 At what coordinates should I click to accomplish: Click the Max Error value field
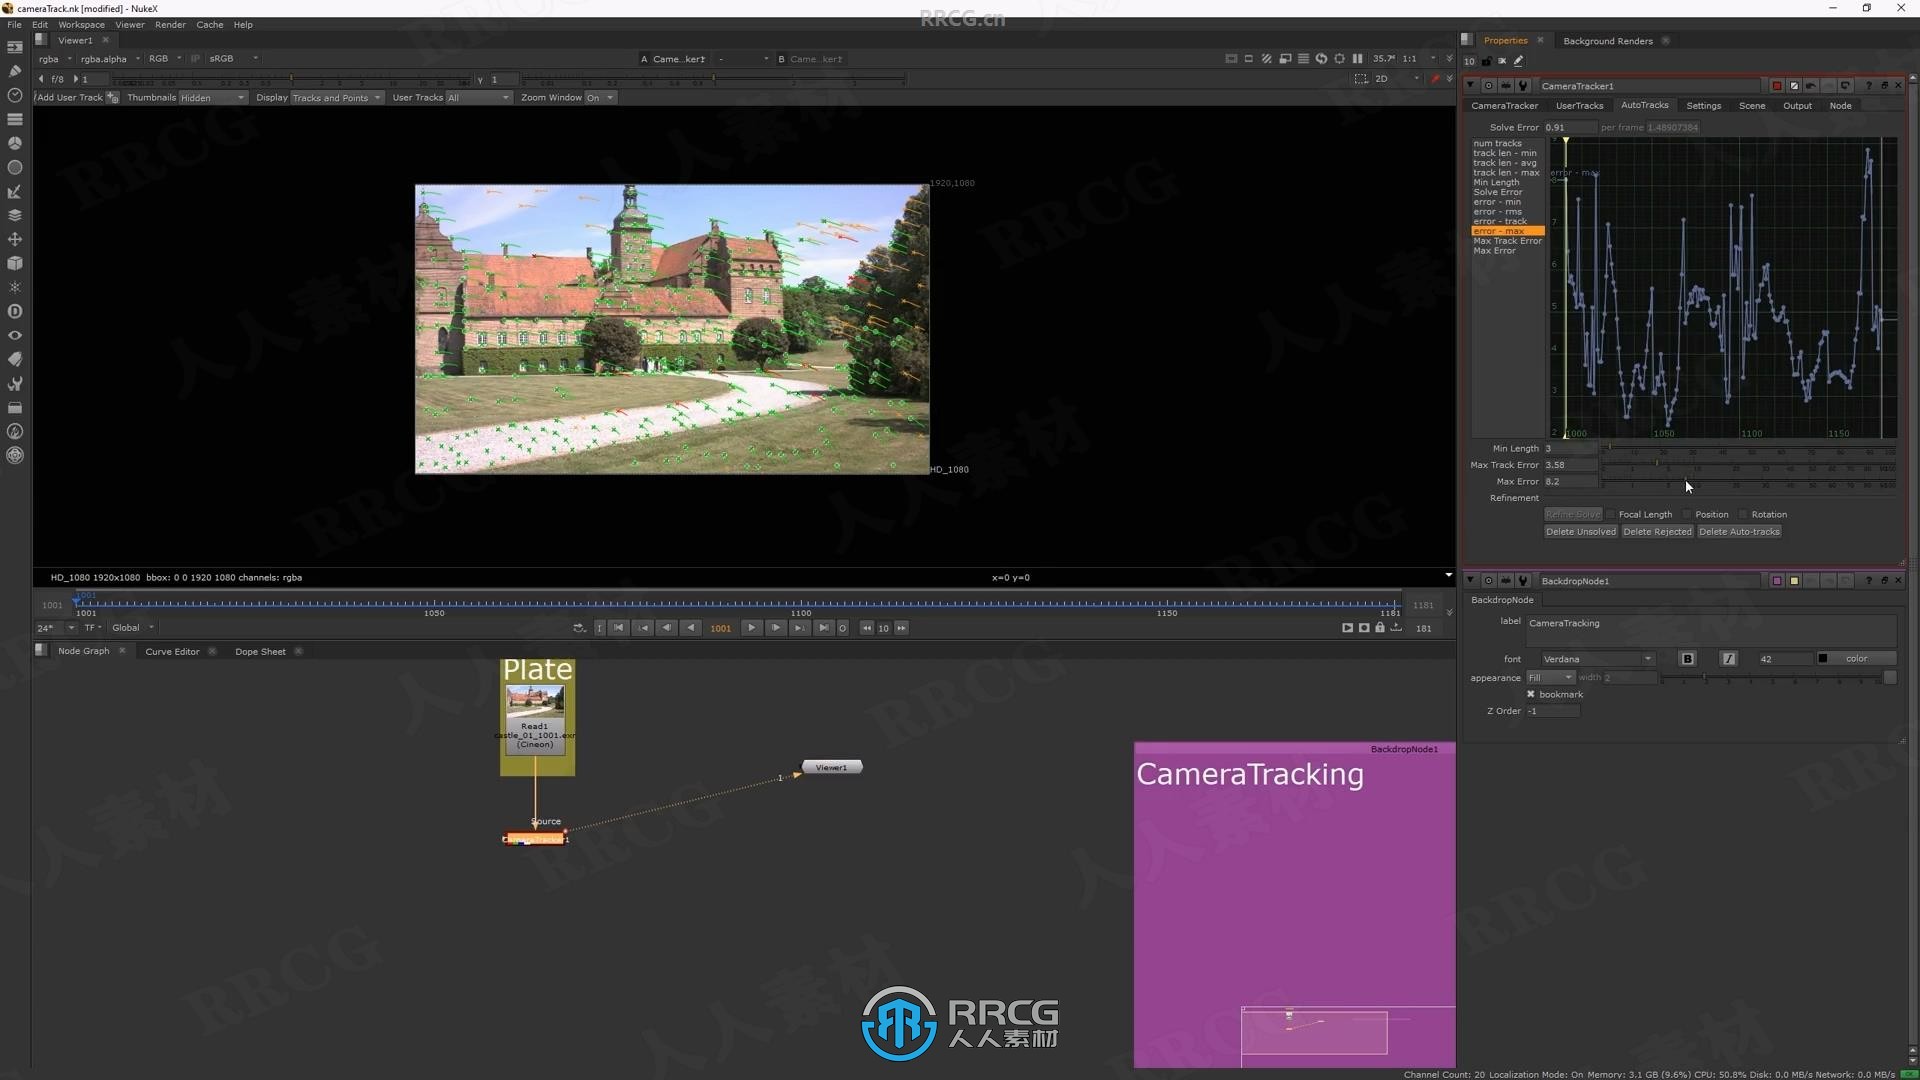pyautogui.click(x=1570, y=482)
